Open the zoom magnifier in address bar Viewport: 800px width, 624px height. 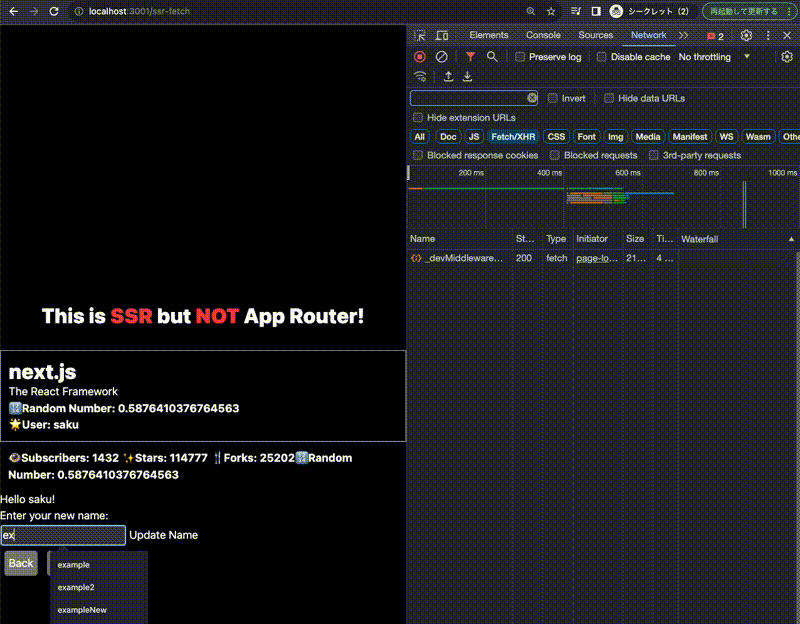click(531, 11)
